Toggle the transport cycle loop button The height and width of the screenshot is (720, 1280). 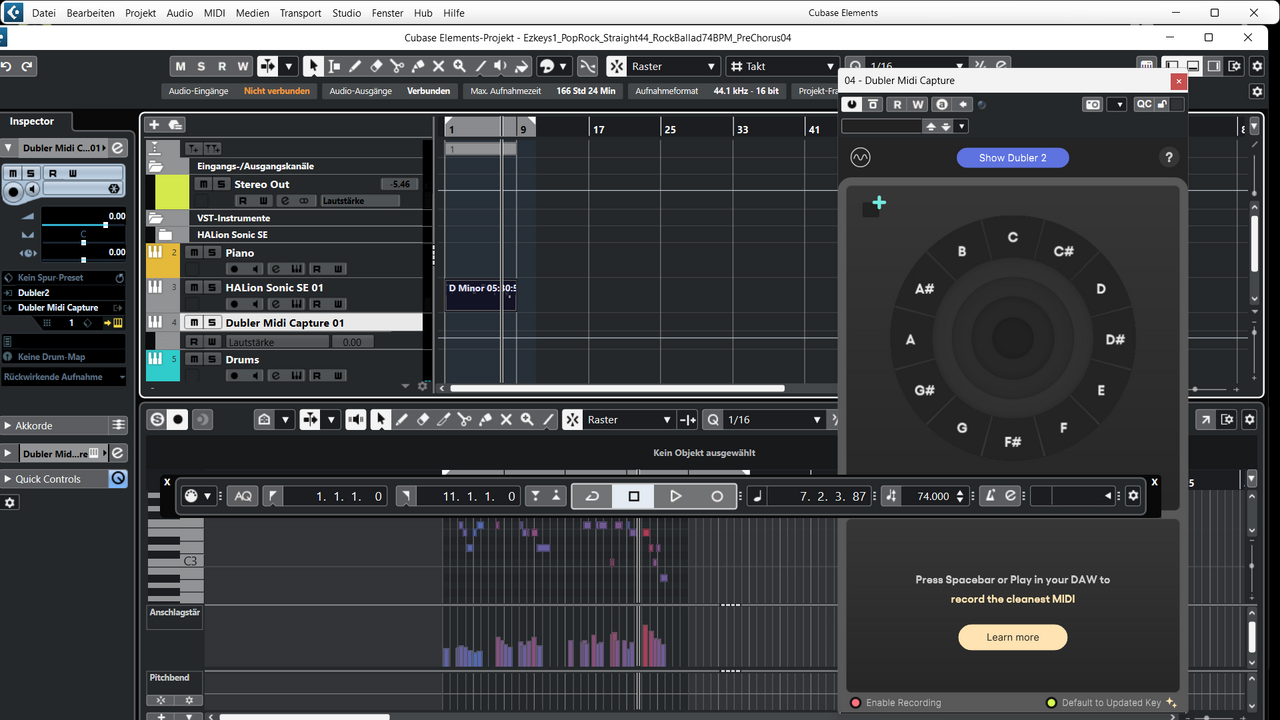coord(592,496)
